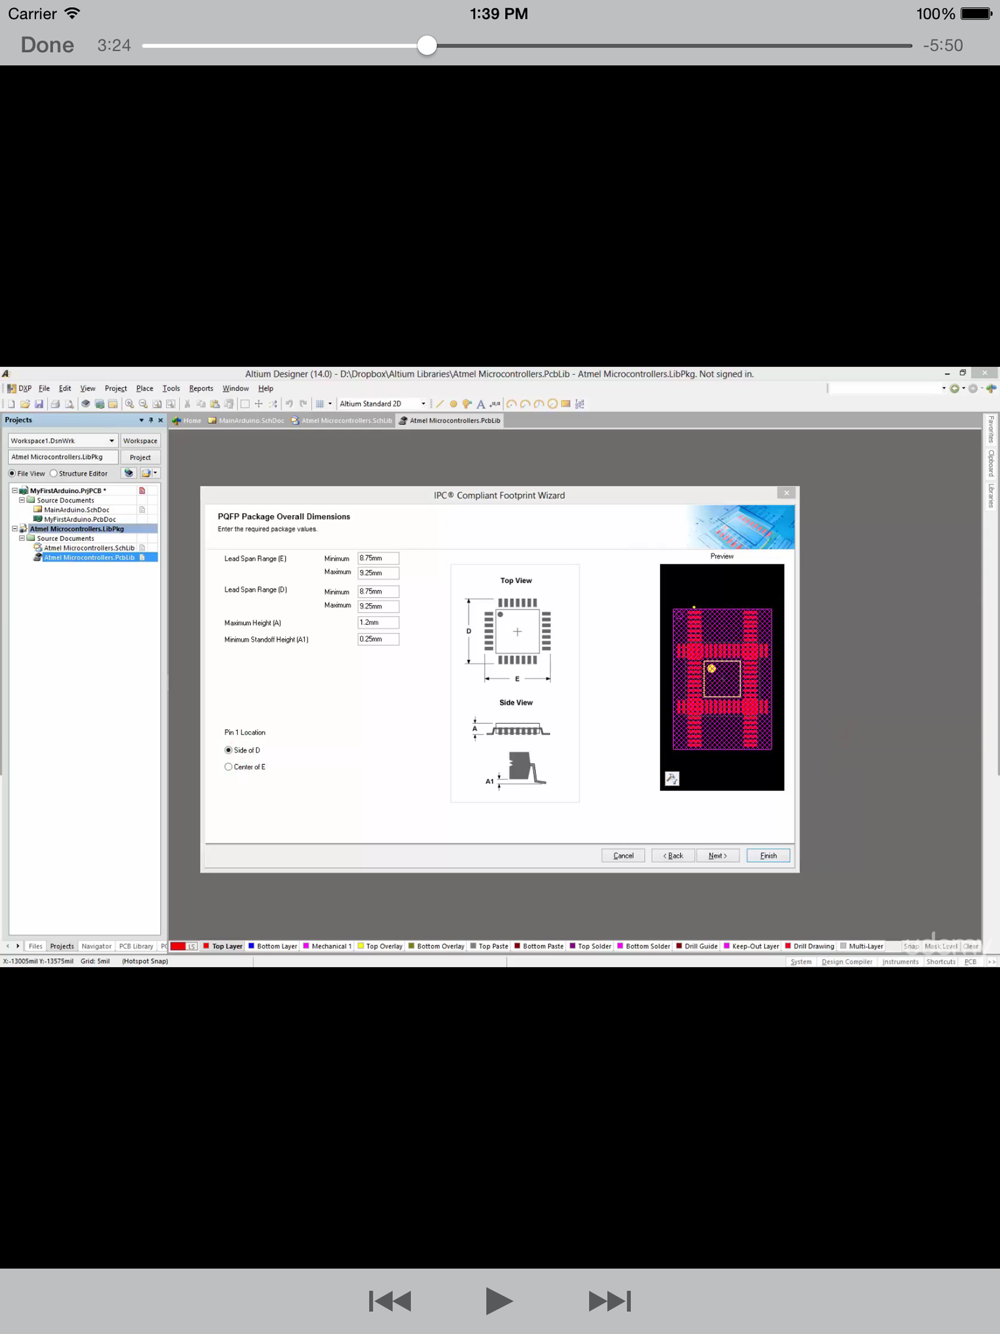Select the place fill rectangle tool
This screenshot has width=1000, height=1334.
[565, 404]
